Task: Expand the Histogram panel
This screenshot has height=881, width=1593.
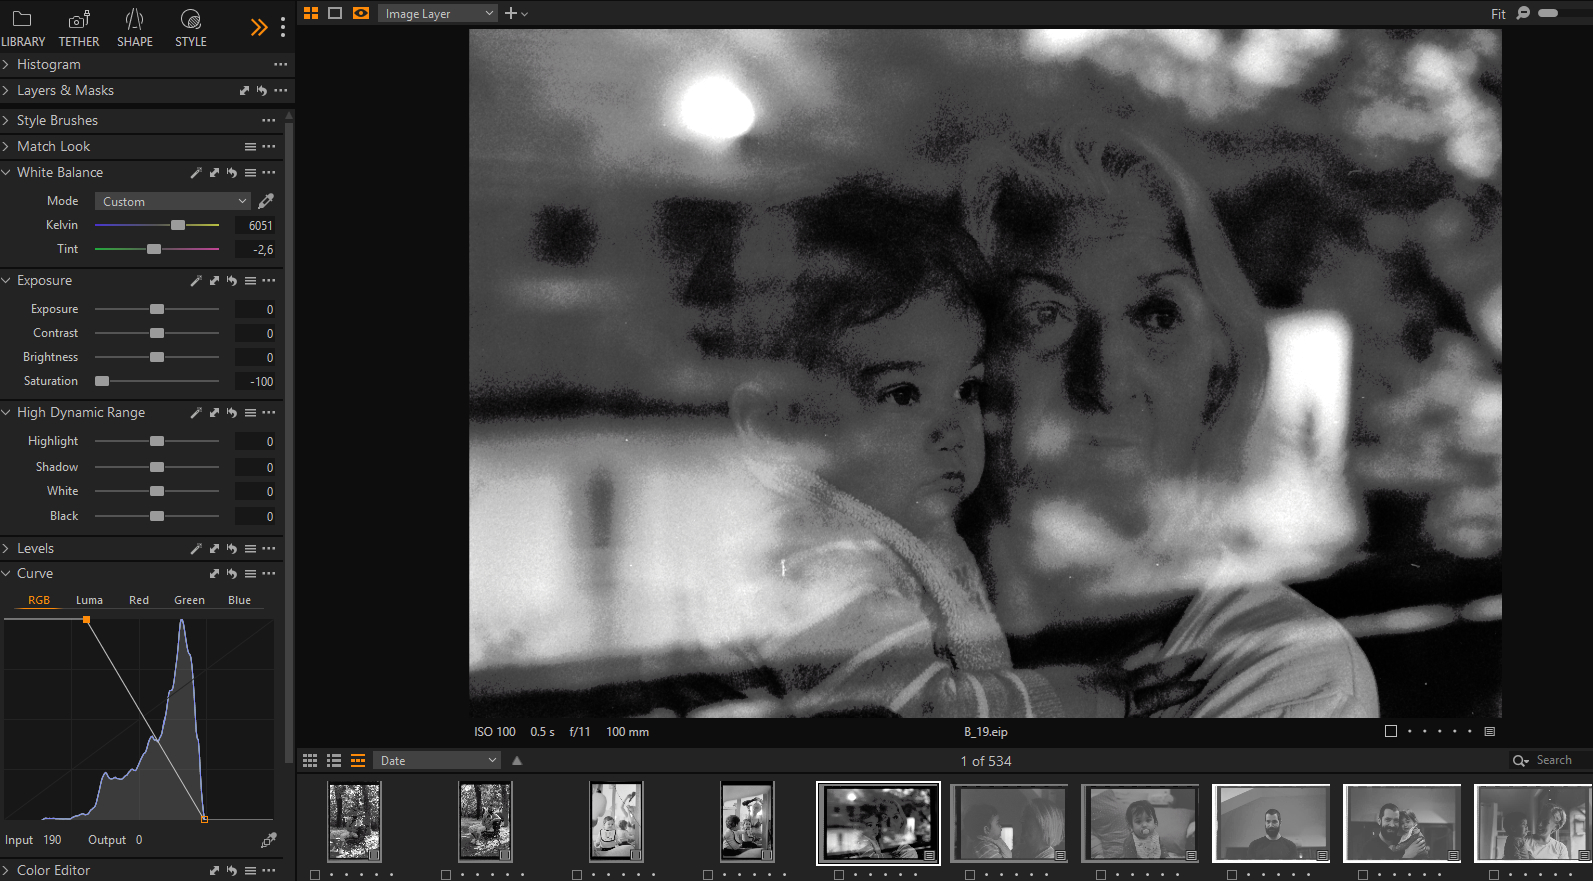Action: 6,64
